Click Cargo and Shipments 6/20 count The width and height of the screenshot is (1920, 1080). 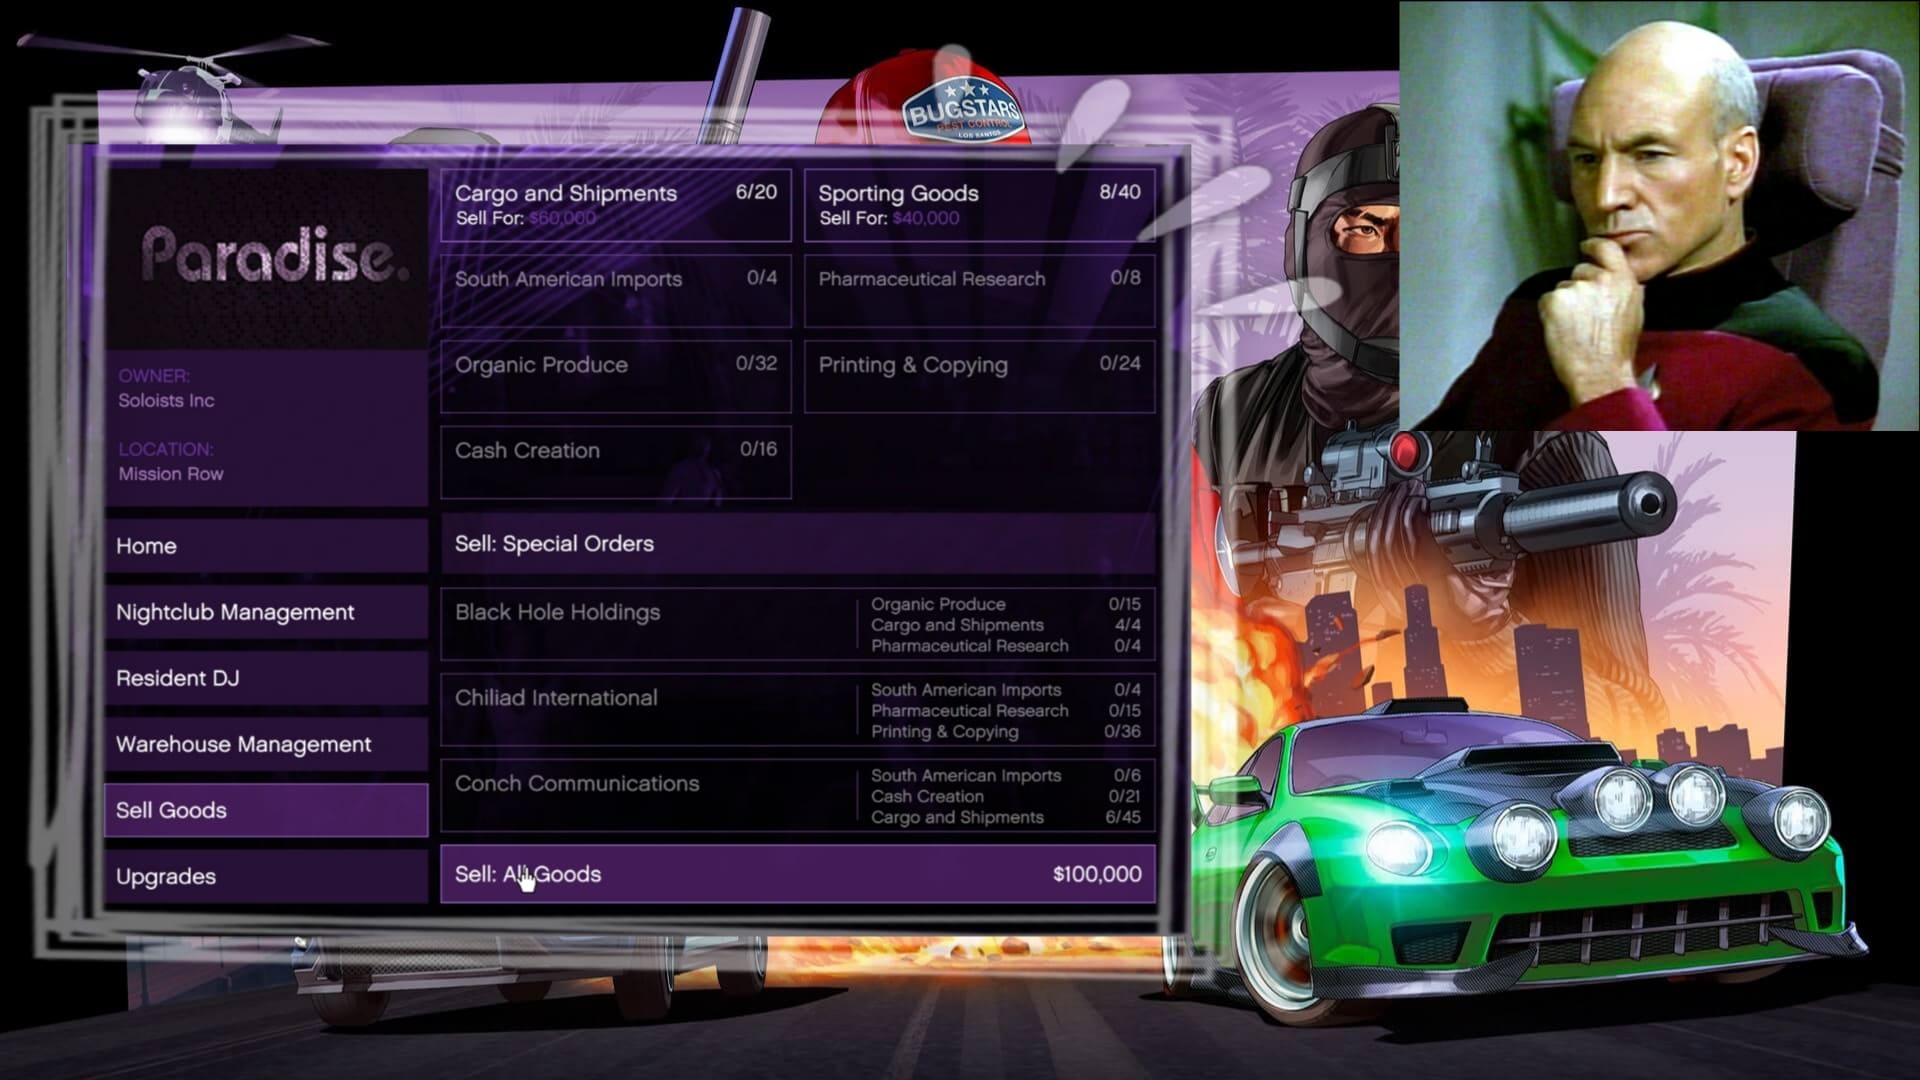(x=756, y=192)
